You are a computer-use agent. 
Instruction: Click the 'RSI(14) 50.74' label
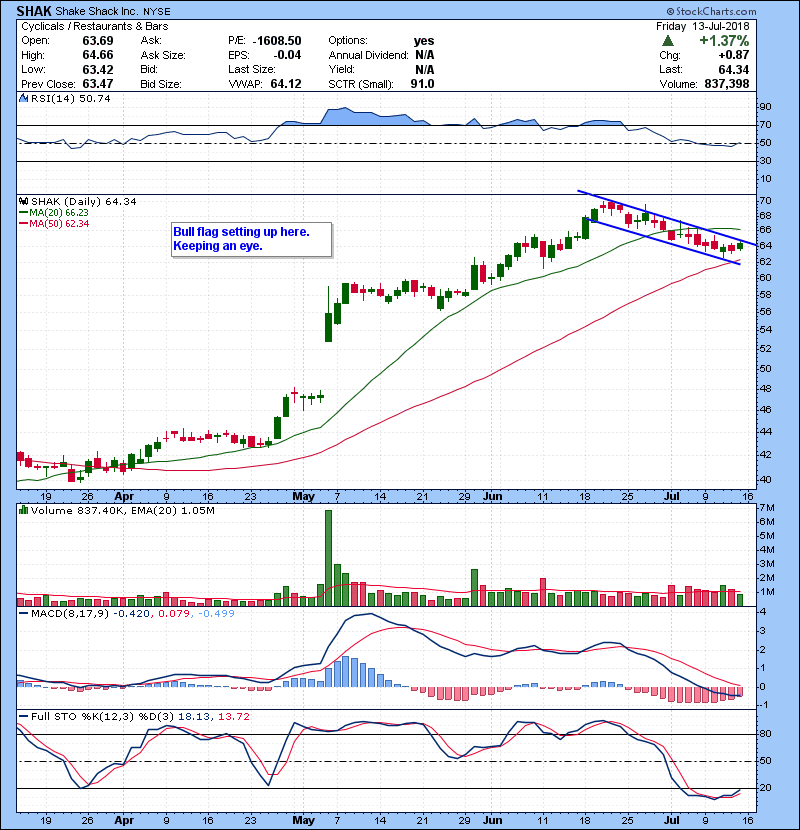point(70,98)
